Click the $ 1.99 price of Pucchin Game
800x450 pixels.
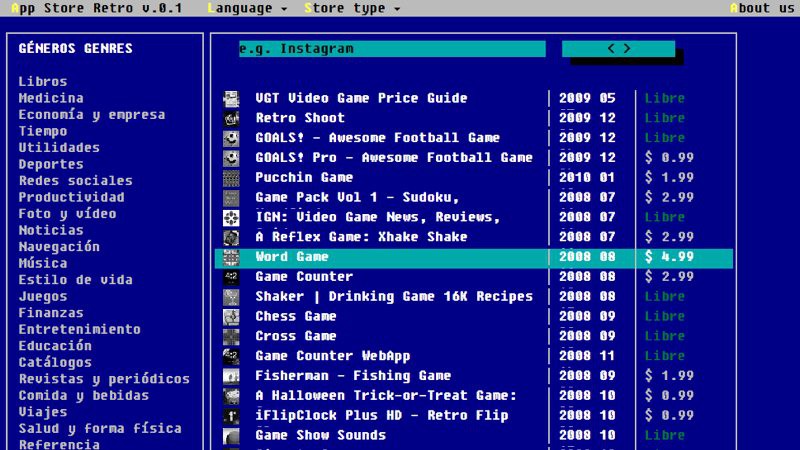[669, 177]
